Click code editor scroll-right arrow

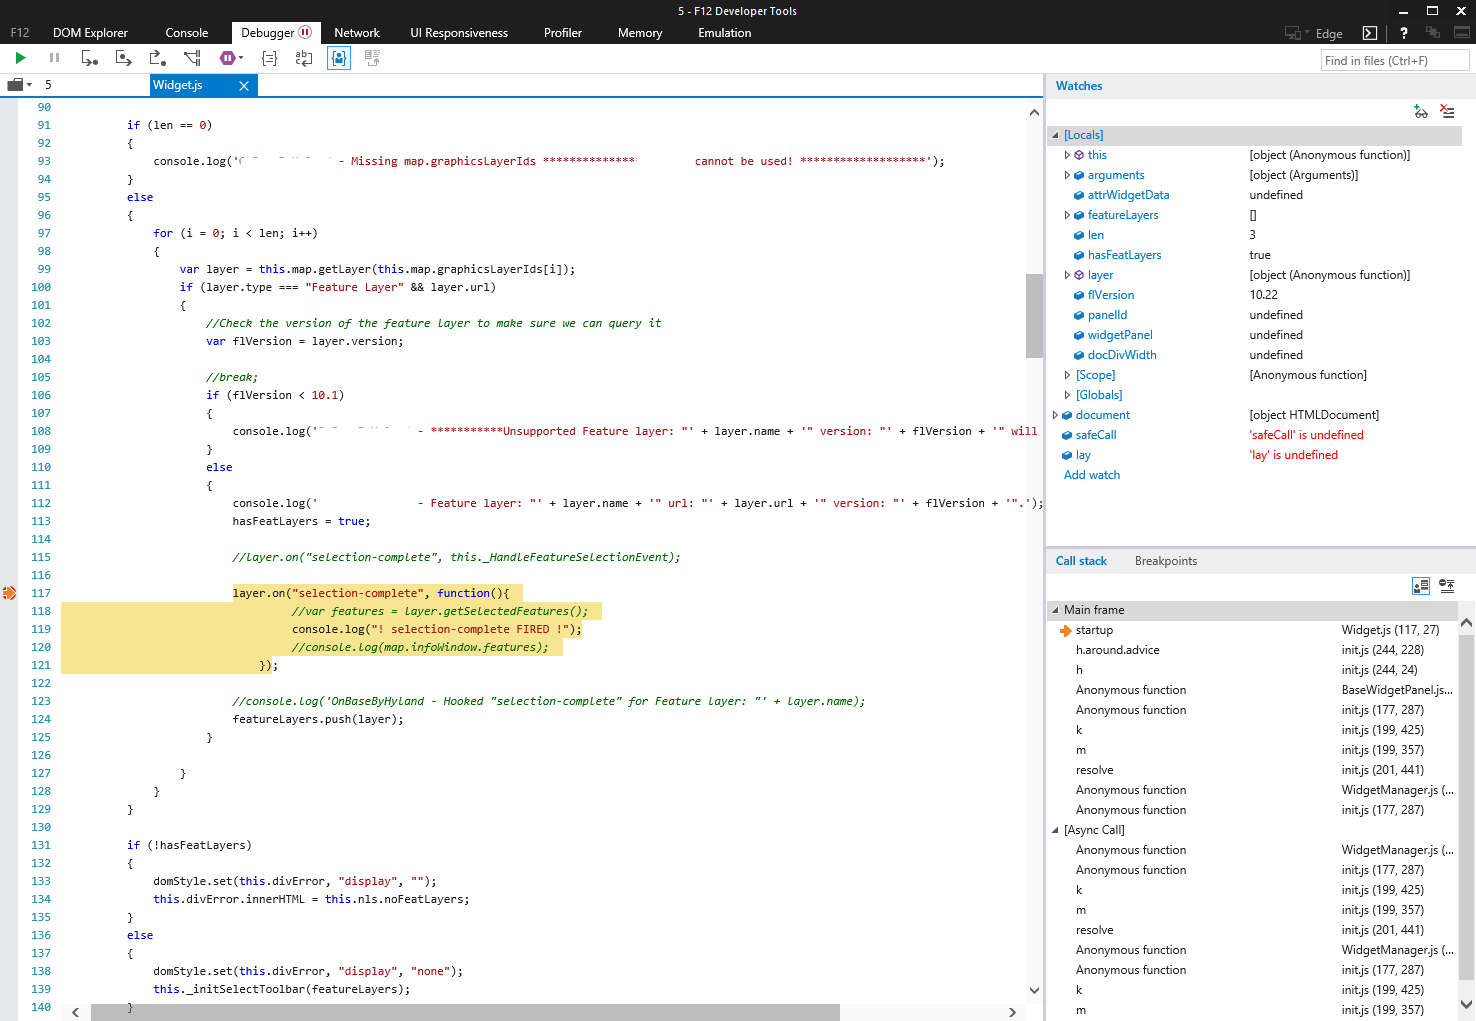pos(1012,1012)
